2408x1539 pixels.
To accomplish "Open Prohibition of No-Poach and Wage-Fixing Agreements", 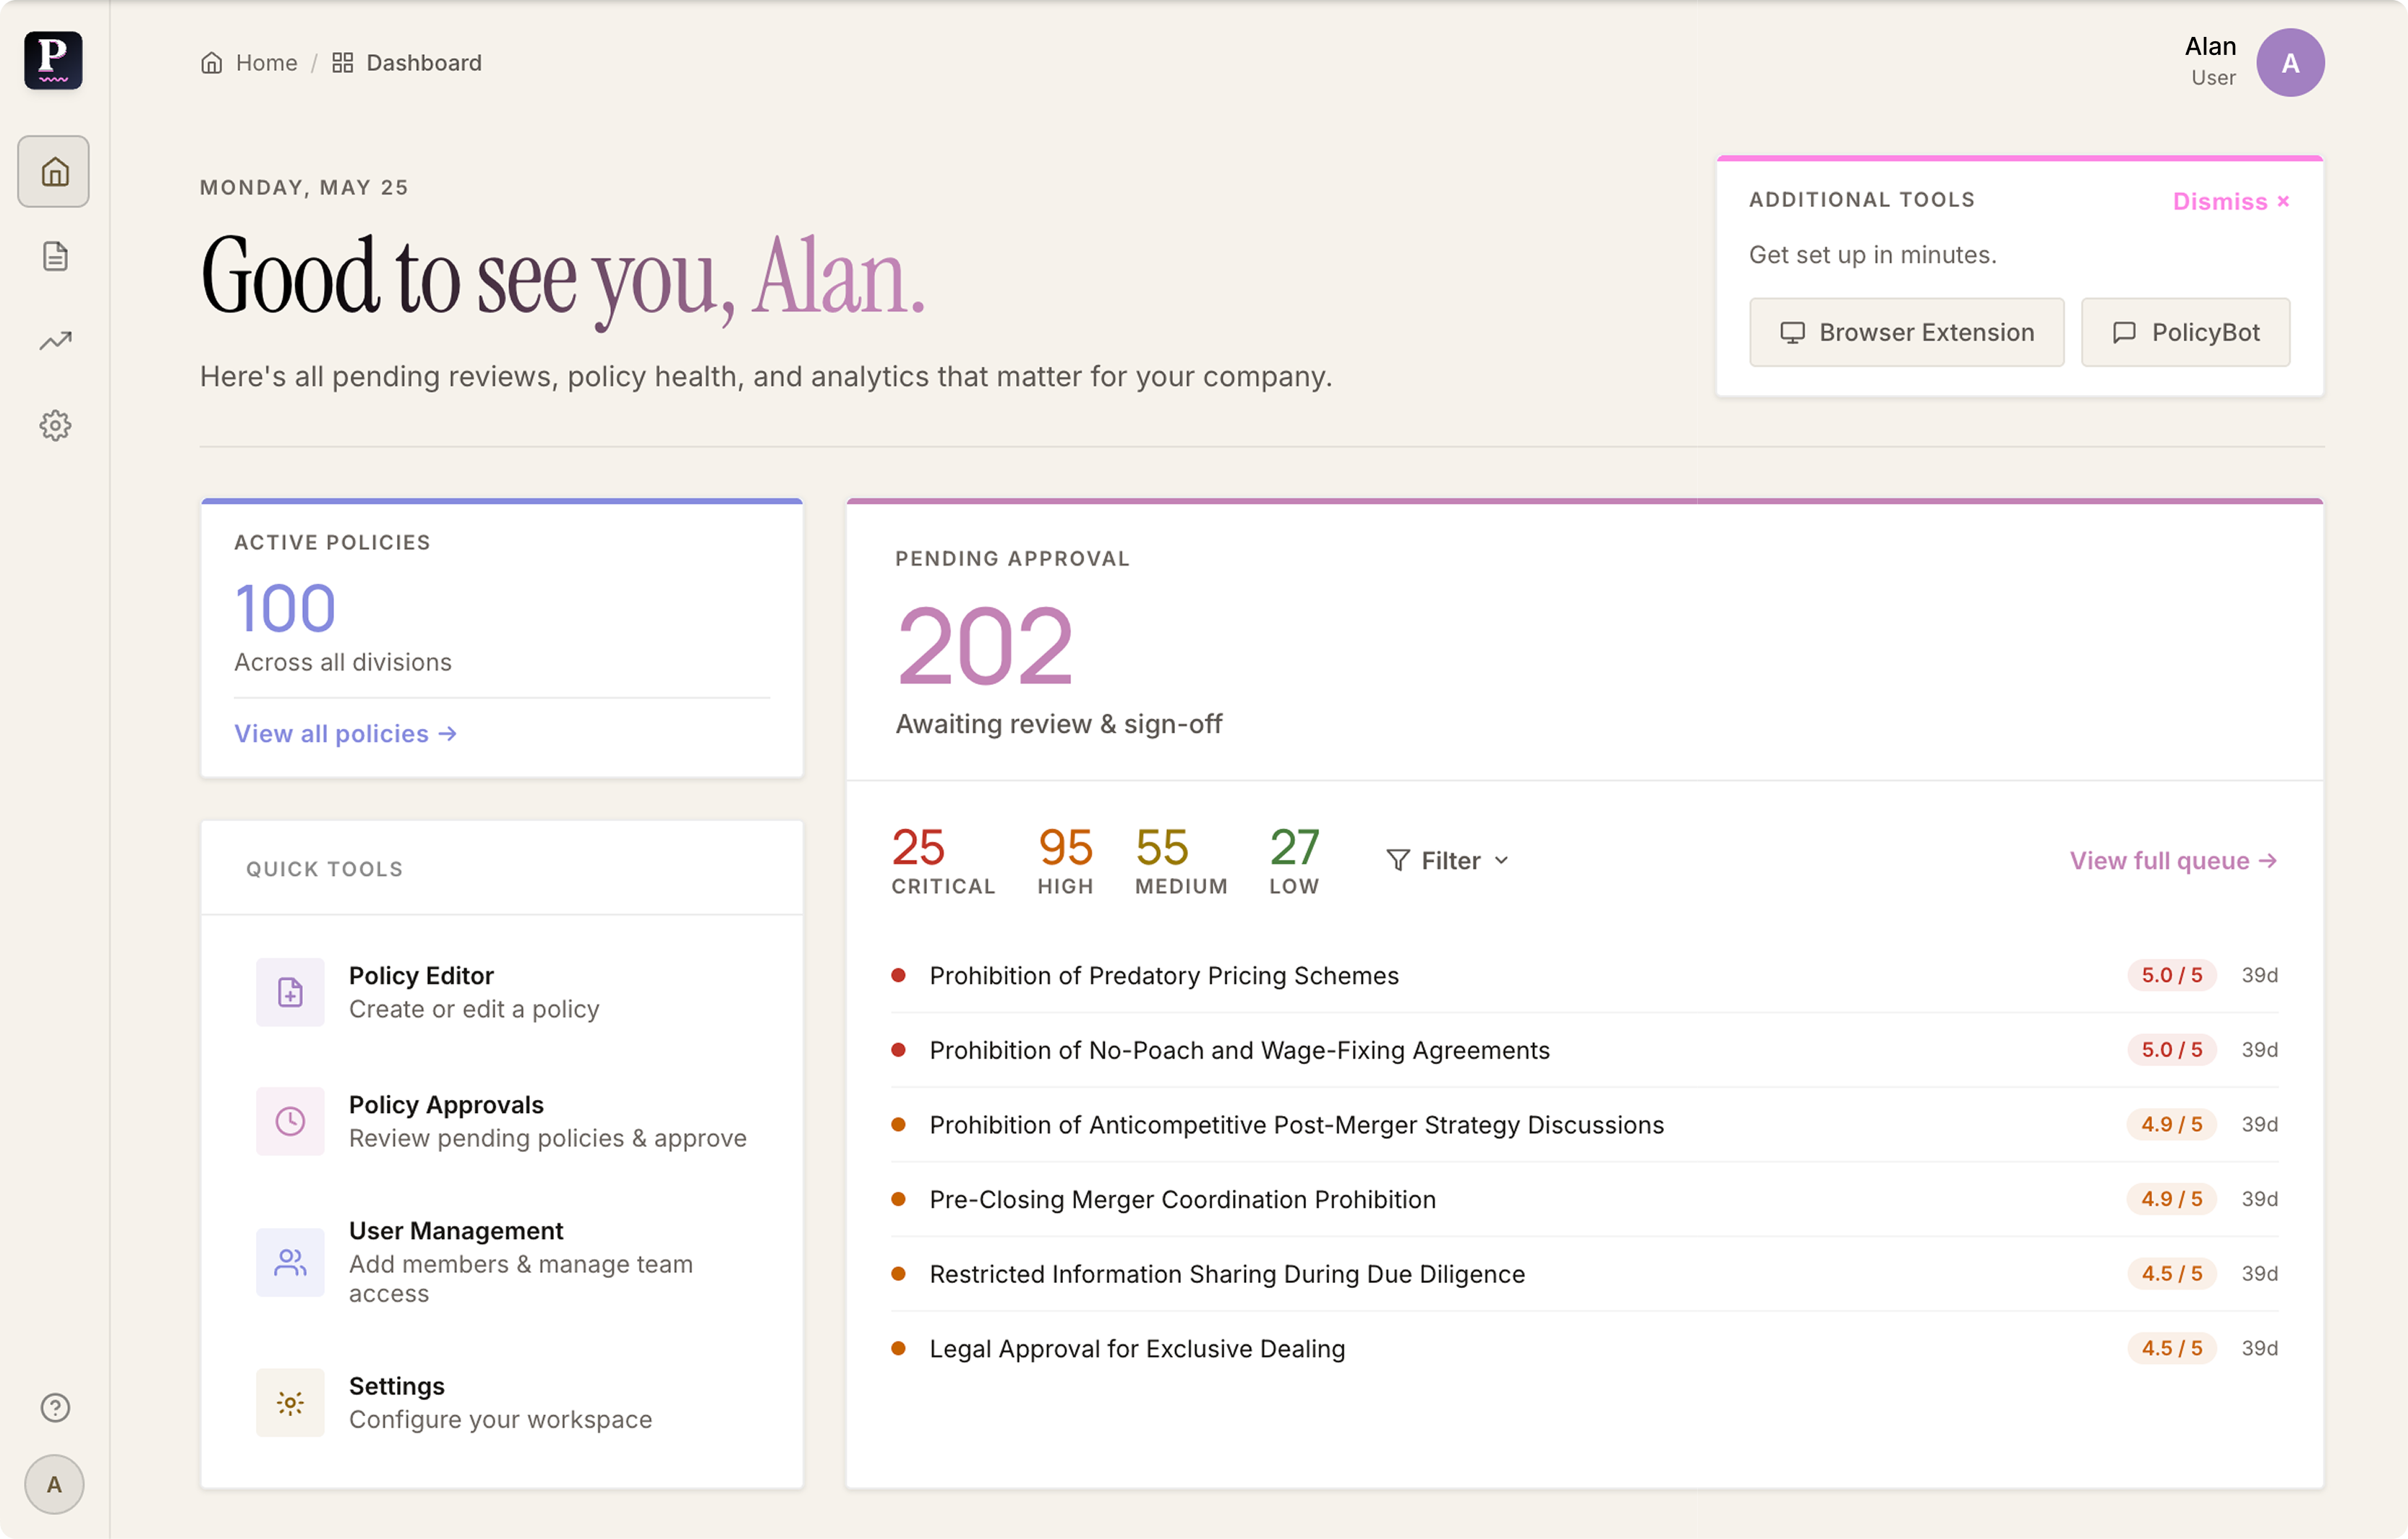I will 1584,1050.
